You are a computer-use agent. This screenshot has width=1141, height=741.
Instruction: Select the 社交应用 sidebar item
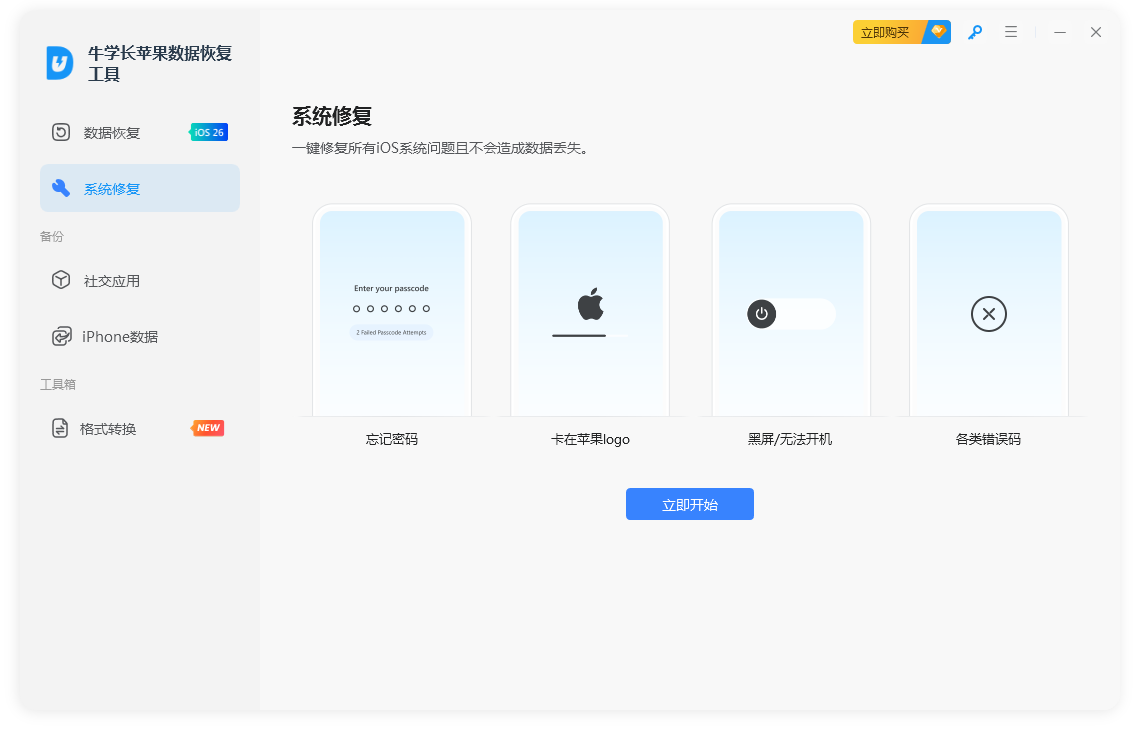pyautogui.click(x=112, y=281)
